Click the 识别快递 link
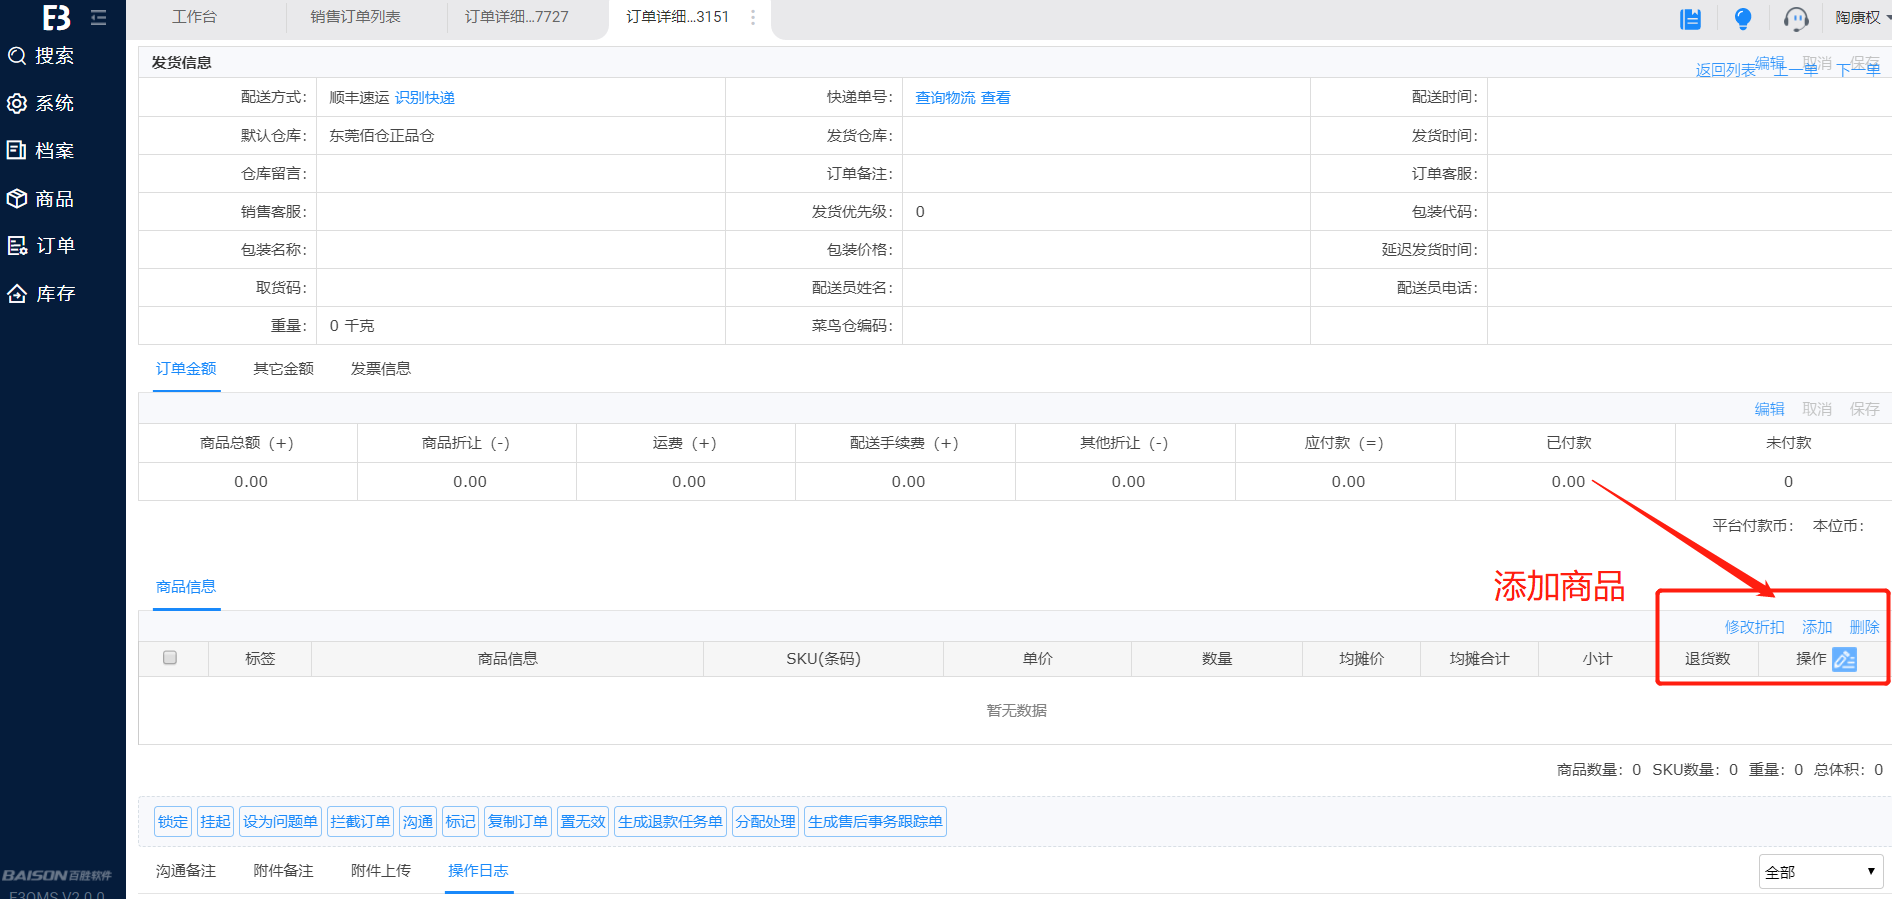Screen dimensions: 1892x899 click(425, 98)
